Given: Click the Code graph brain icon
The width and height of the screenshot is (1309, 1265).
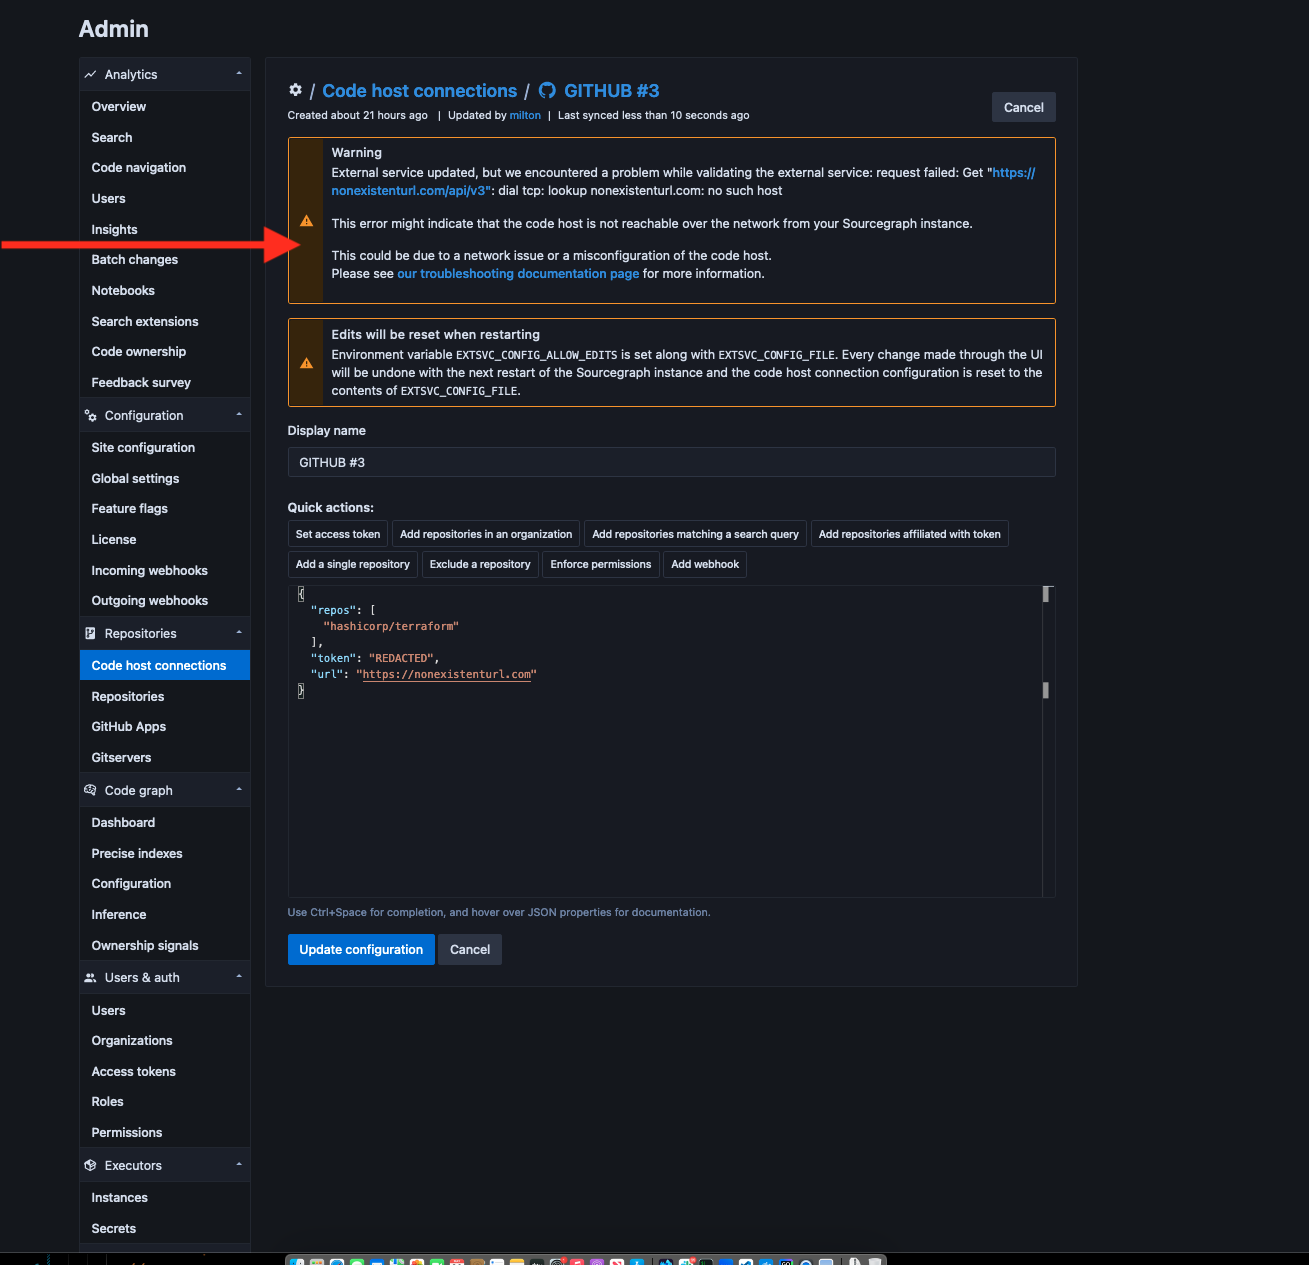Looking at the screenshot, I should coord(90,791).
